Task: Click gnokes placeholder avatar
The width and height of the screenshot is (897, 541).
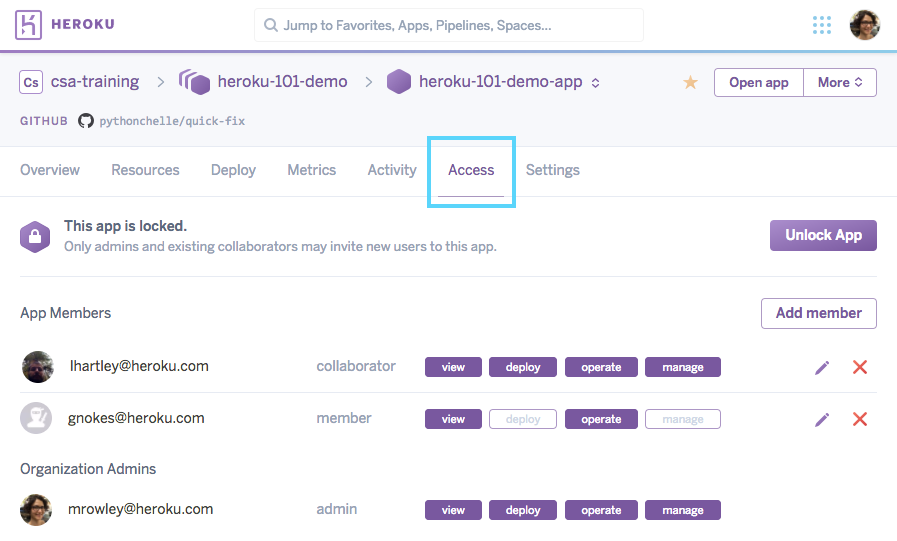Action: [x=36, y=418]
